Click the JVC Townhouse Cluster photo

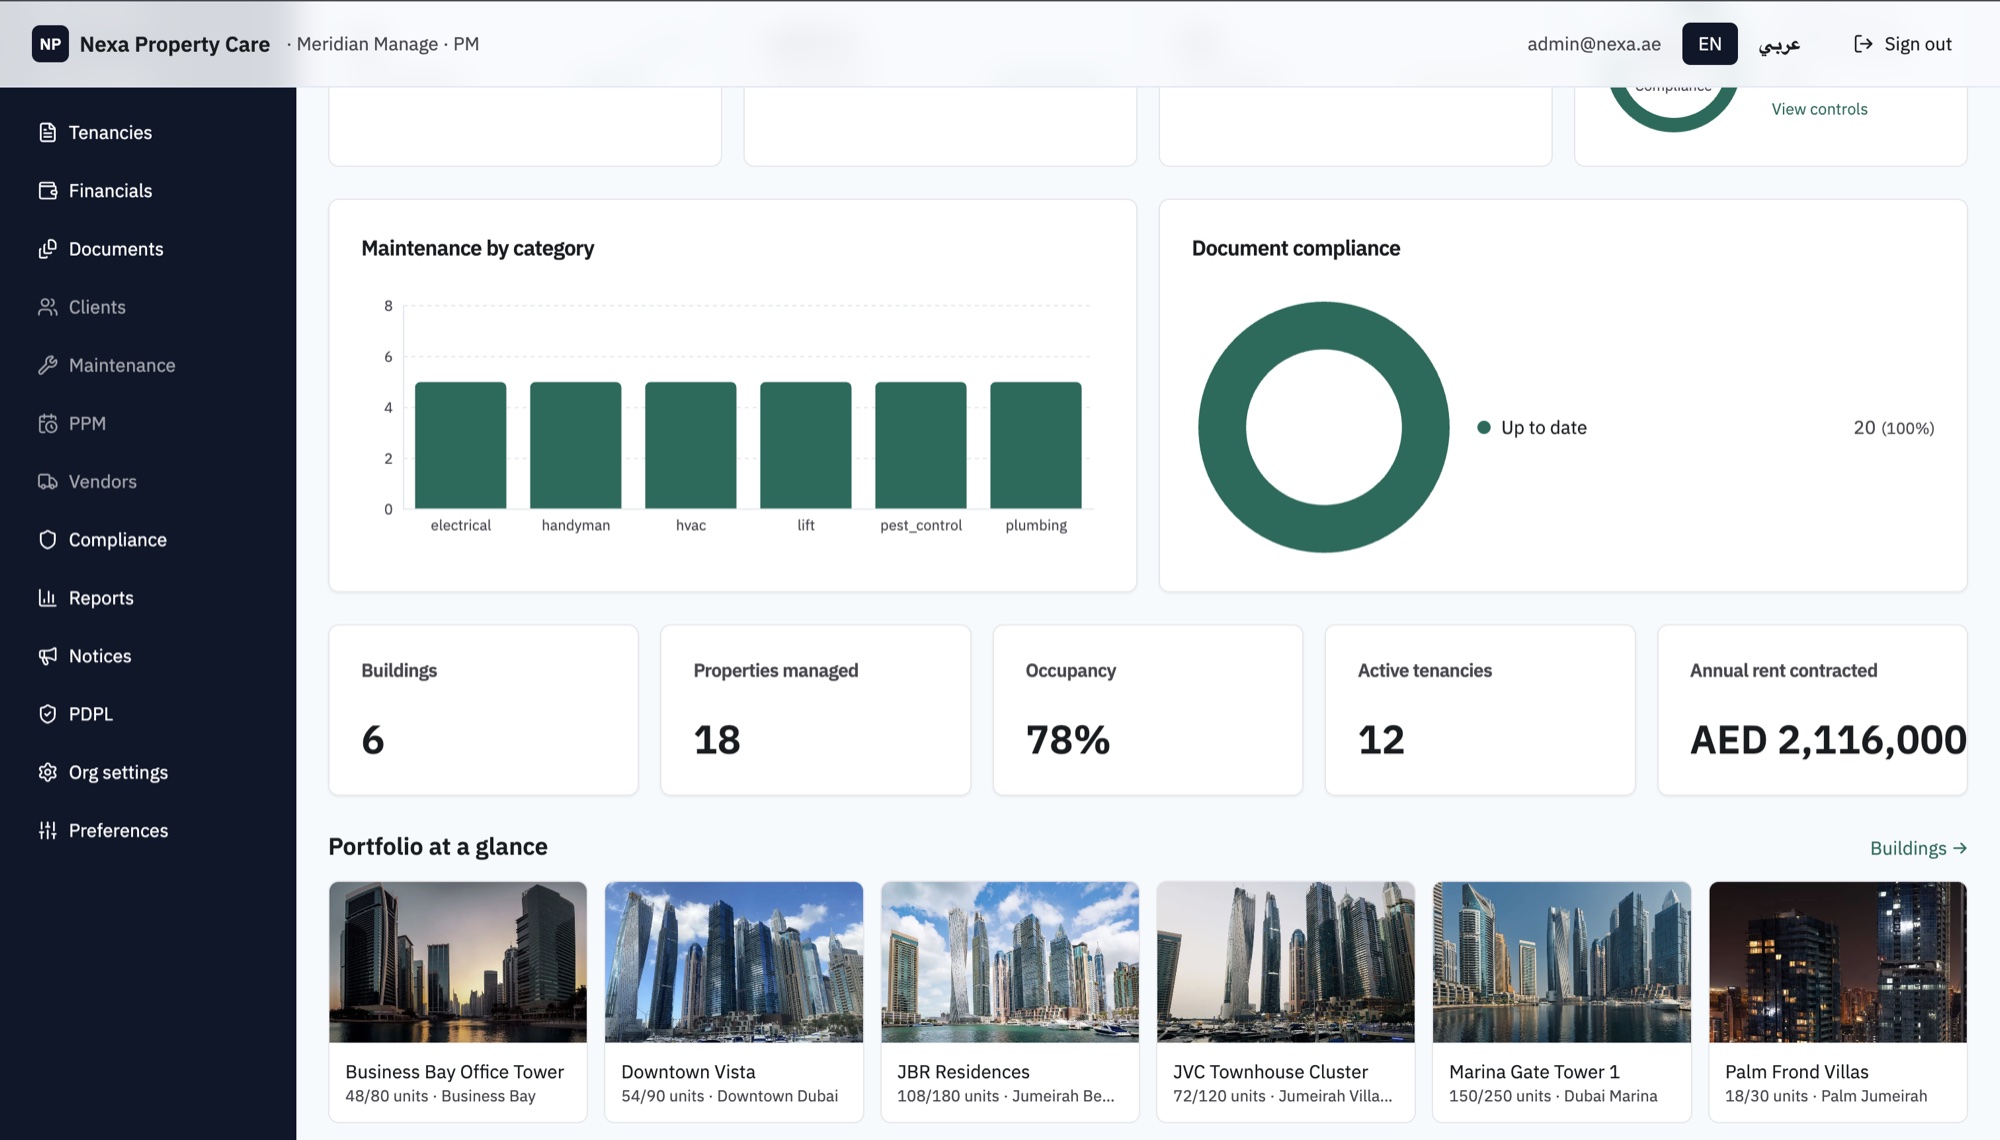coord(1286,962)
